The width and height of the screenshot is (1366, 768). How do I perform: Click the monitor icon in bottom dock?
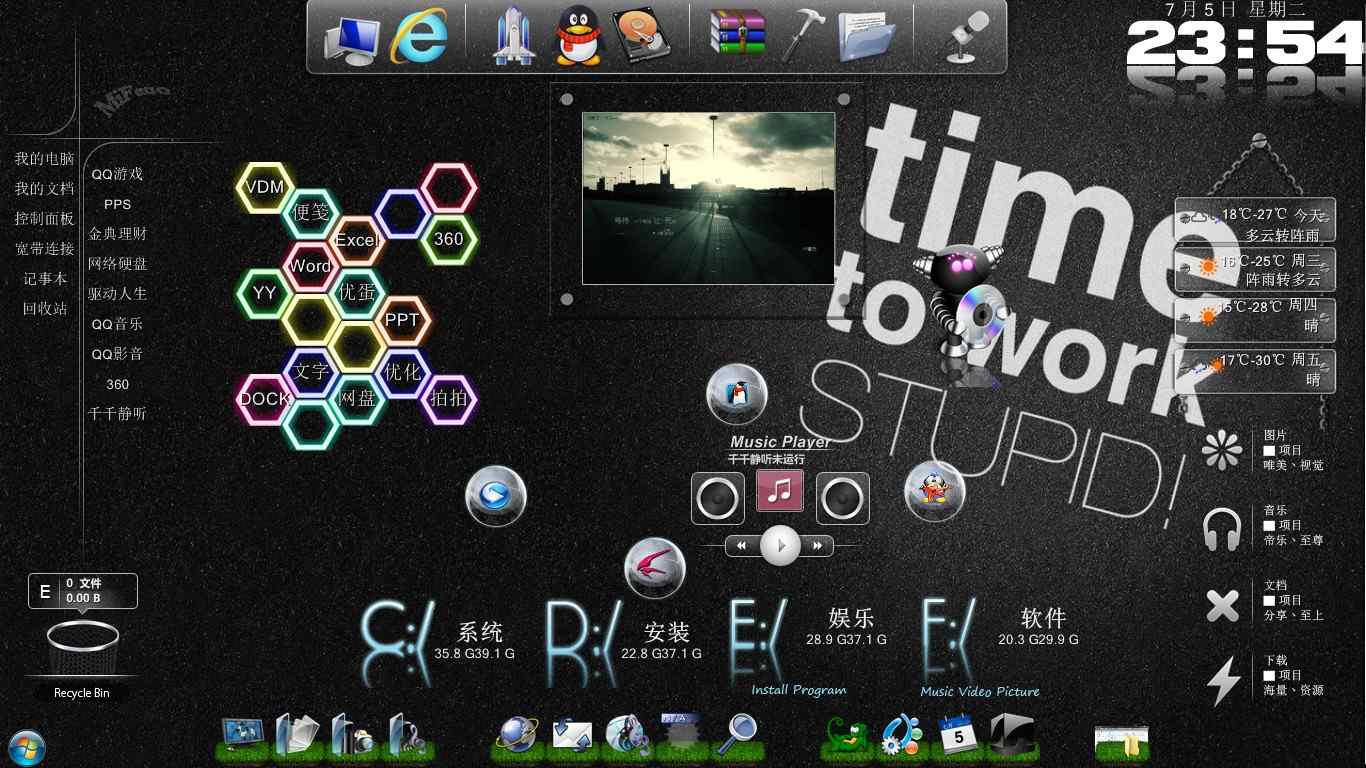click(243, 736)
